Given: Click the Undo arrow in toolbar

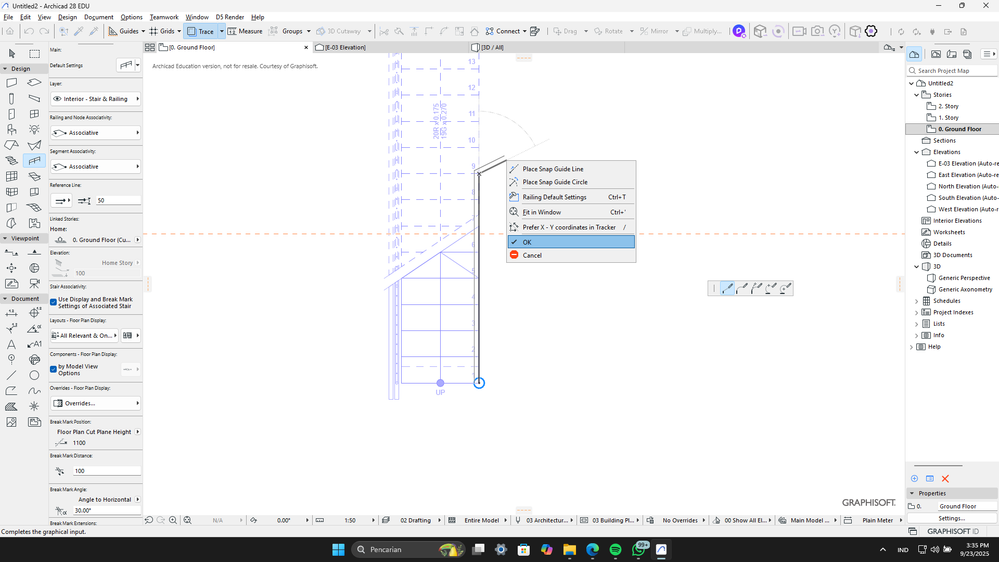Looking at the screenshot, I should 29,31.
